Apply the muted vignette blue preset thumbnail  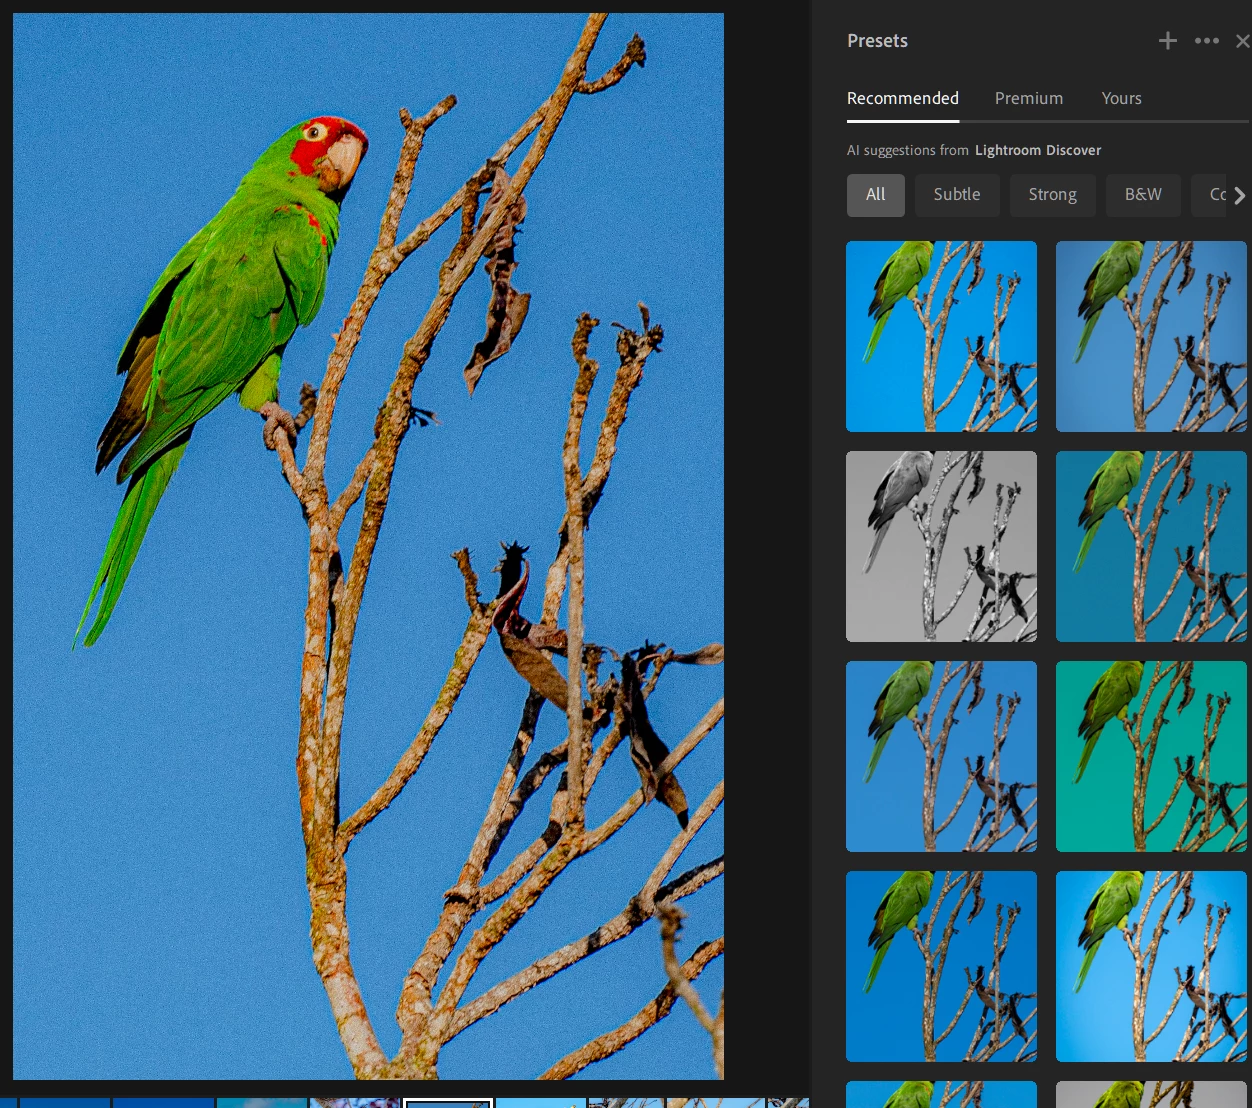click(x=1151, y=336)
